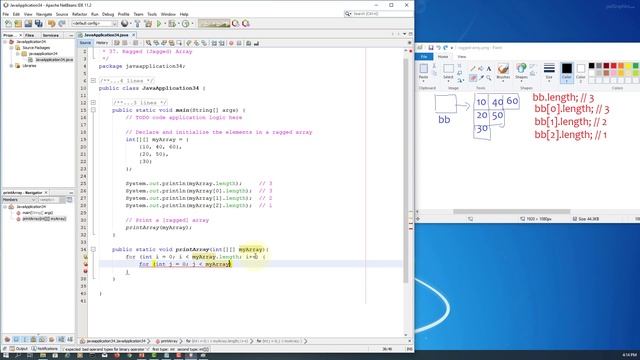Click the Paste icon in Paint
This screenshot has width=640, height=360.
tap(423, 69)
